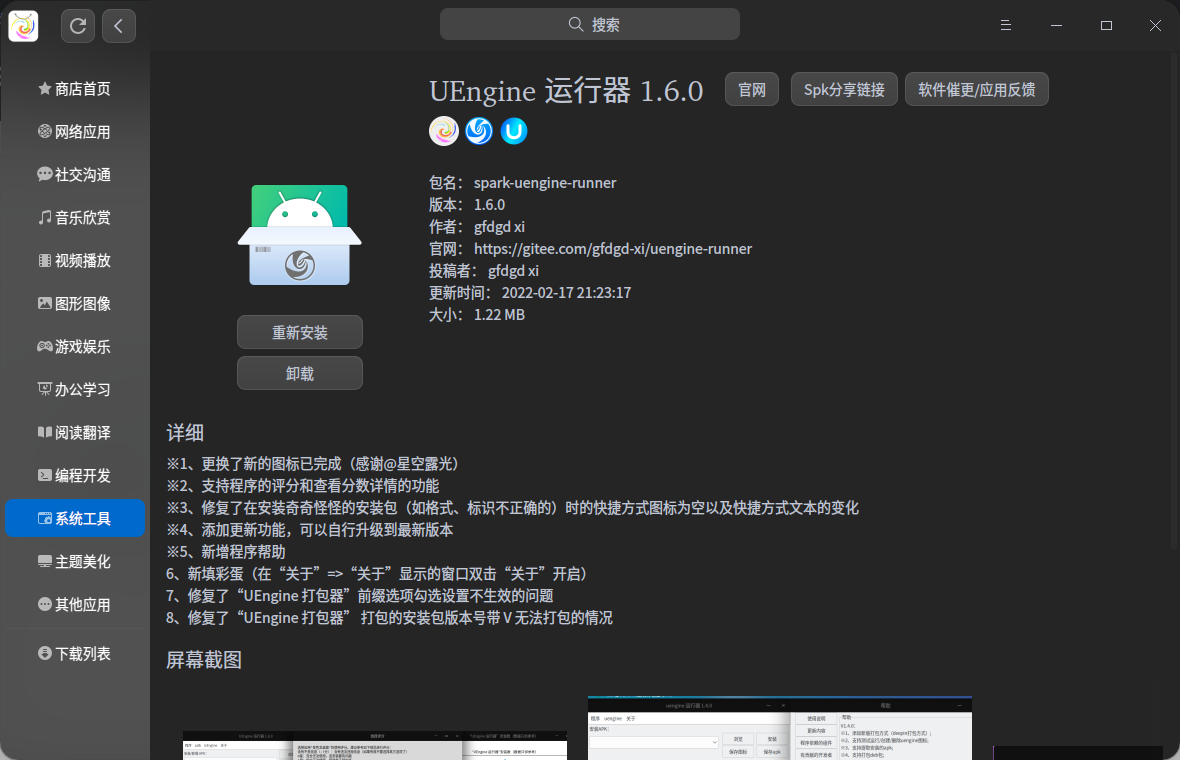The image size is (1180, 760).
Task: Go back with the back arrow
Action: coord(119,26)
